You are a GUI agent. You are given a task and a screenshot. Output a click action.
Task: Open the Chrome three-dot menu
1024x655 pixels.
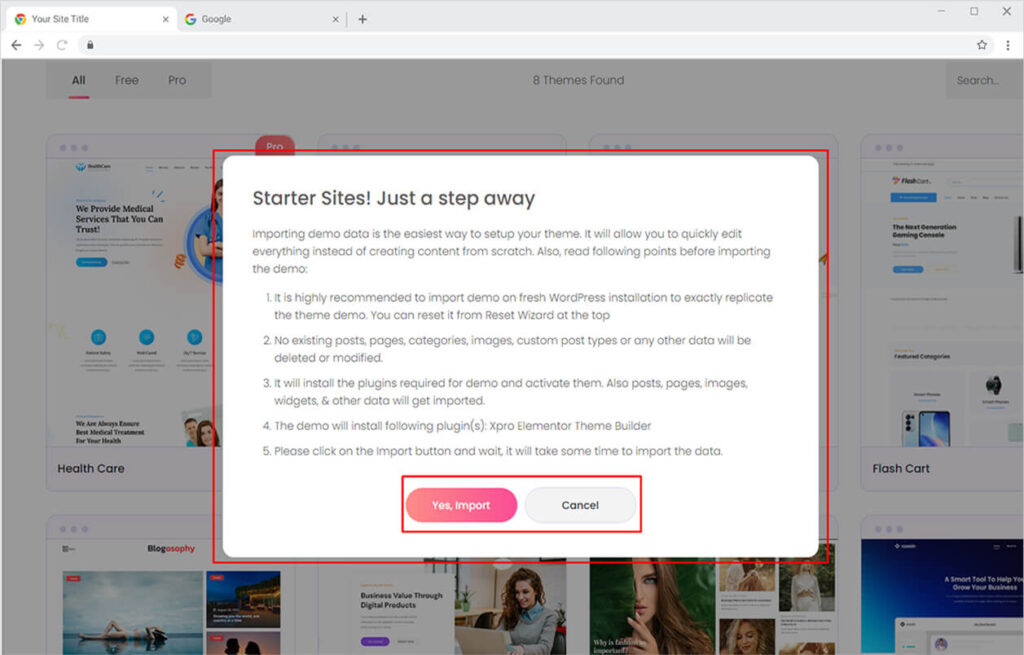pos(1006,45)
